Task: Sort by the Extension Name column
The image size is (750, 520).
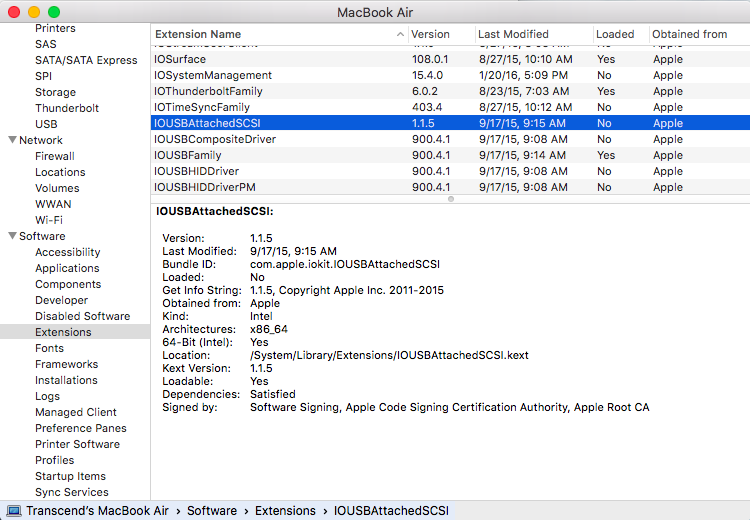Action: (279, 34)
